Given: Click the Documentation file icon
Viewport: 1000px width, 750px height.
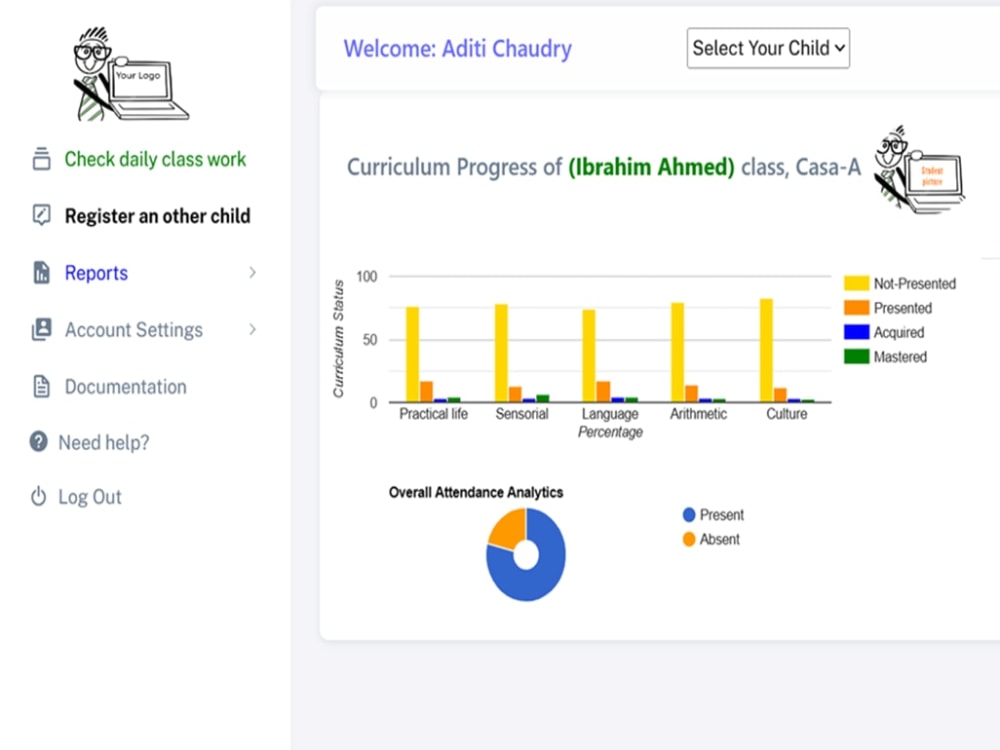Looking at the screenshot, I should [x=41, y=386].
